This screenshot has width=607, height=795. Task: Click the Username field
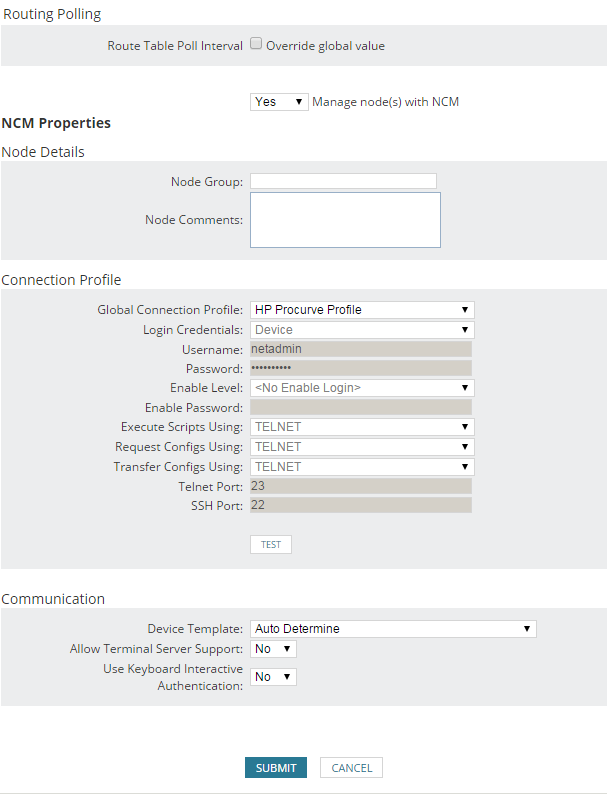coord(361,349)
